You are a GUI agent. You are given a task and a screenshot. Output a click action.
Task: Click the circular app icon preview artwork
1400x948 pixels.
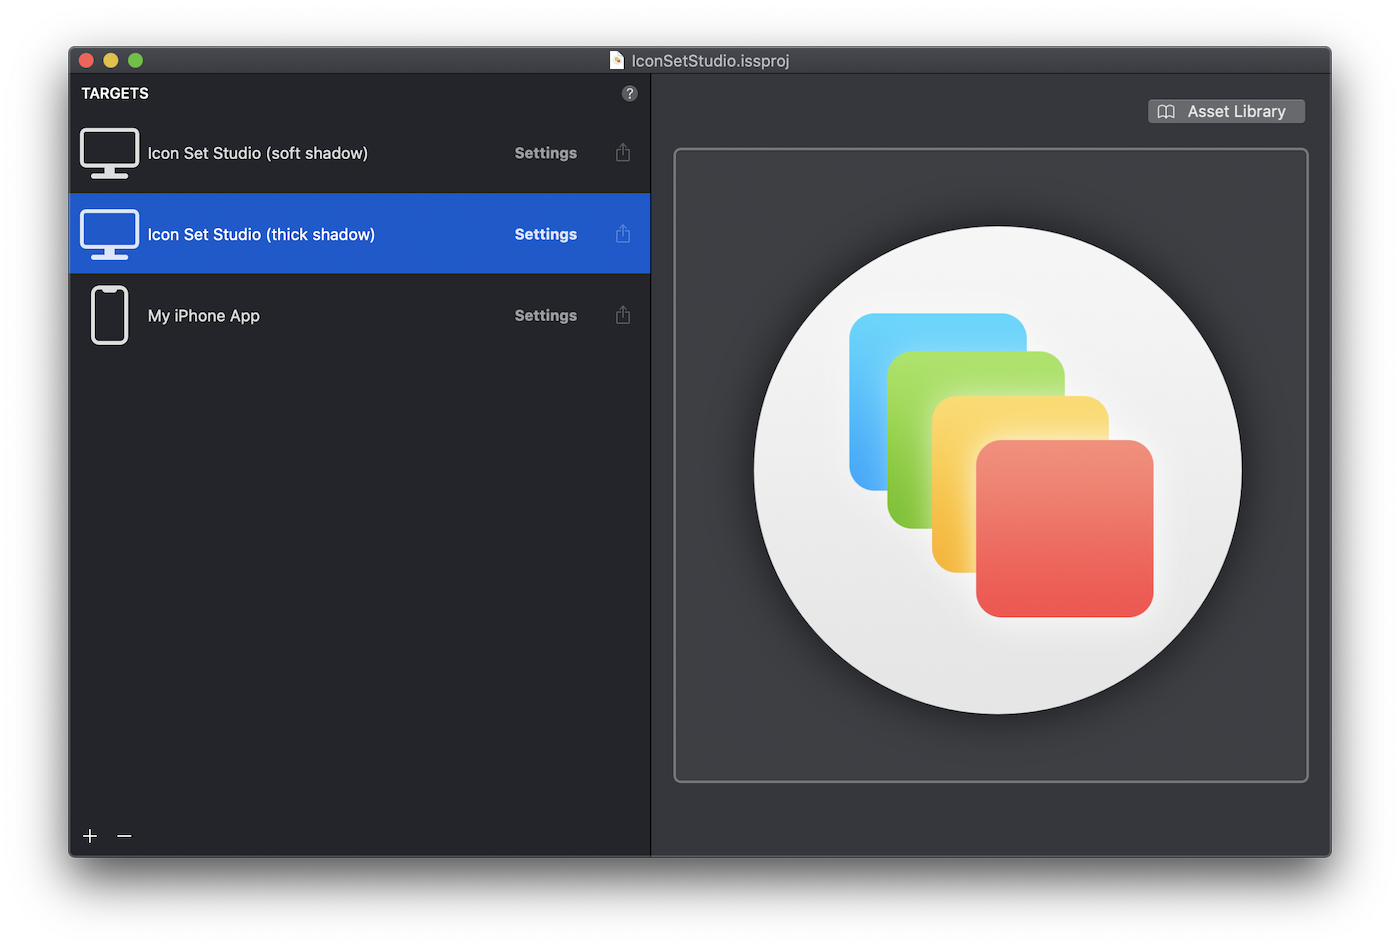coord(997,464)
